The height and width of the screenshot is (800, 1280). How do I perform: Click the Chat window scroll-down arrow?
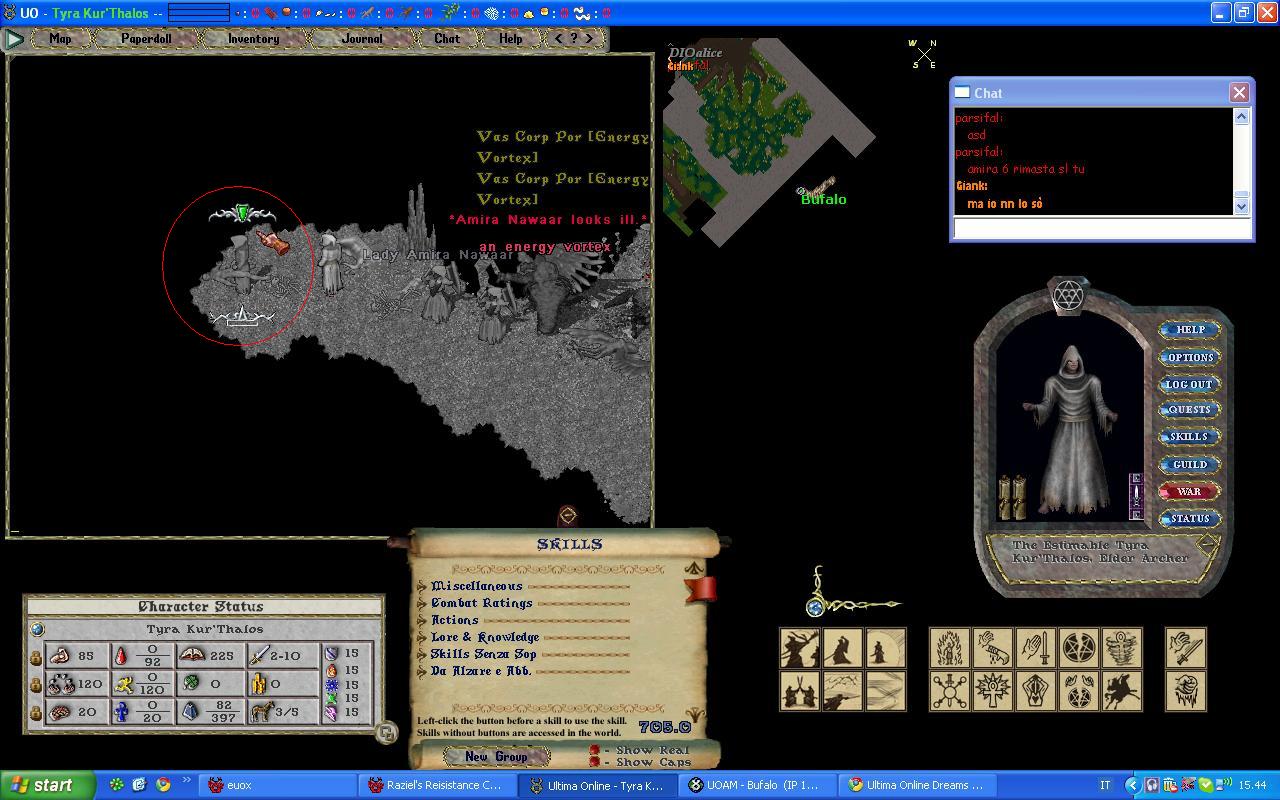[x=1242, y=206]
